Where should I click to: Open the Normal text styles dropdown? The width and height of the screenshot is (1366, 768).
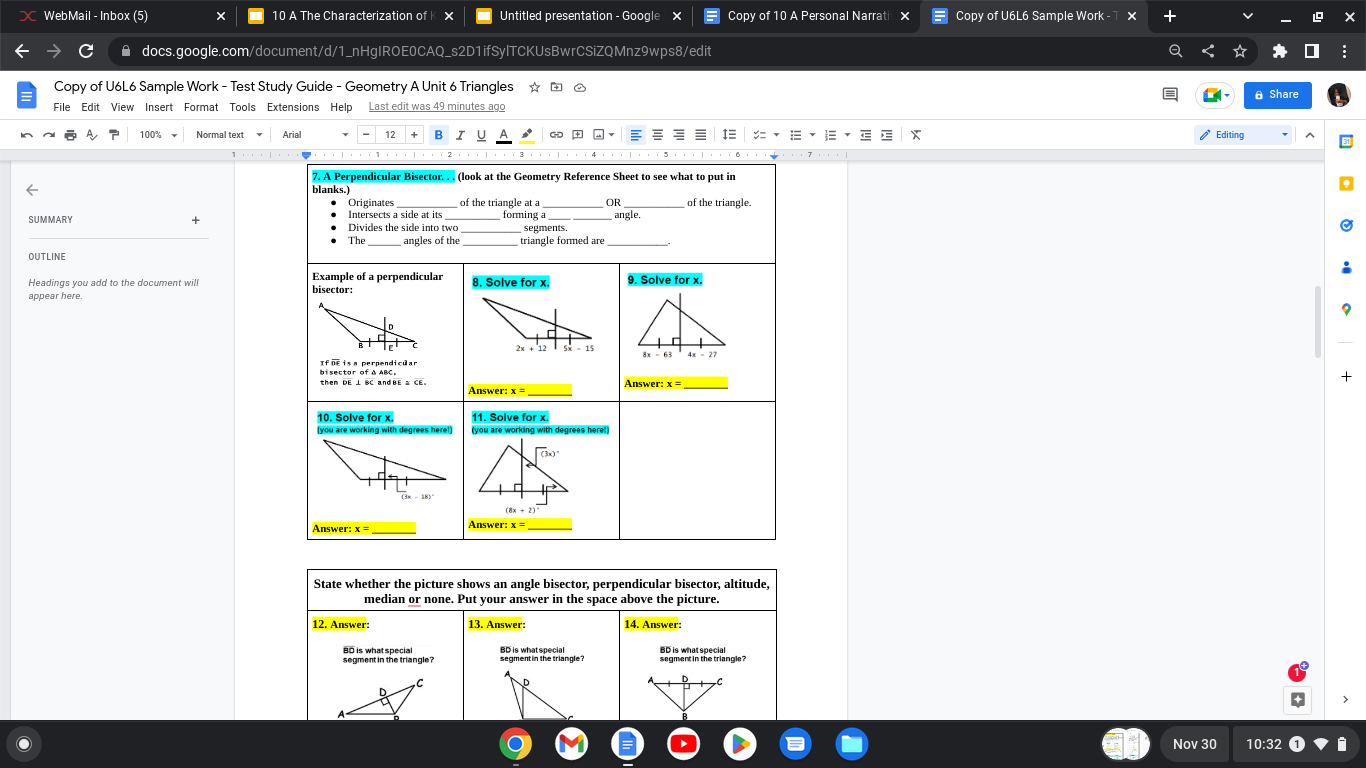coord(229,135)
